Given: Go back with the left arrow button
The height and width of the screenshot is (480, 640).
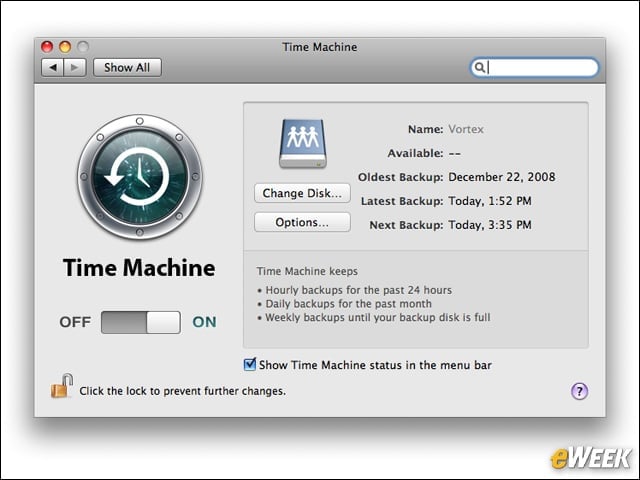Looking at the screenshot, I should [x=53, y=67].
